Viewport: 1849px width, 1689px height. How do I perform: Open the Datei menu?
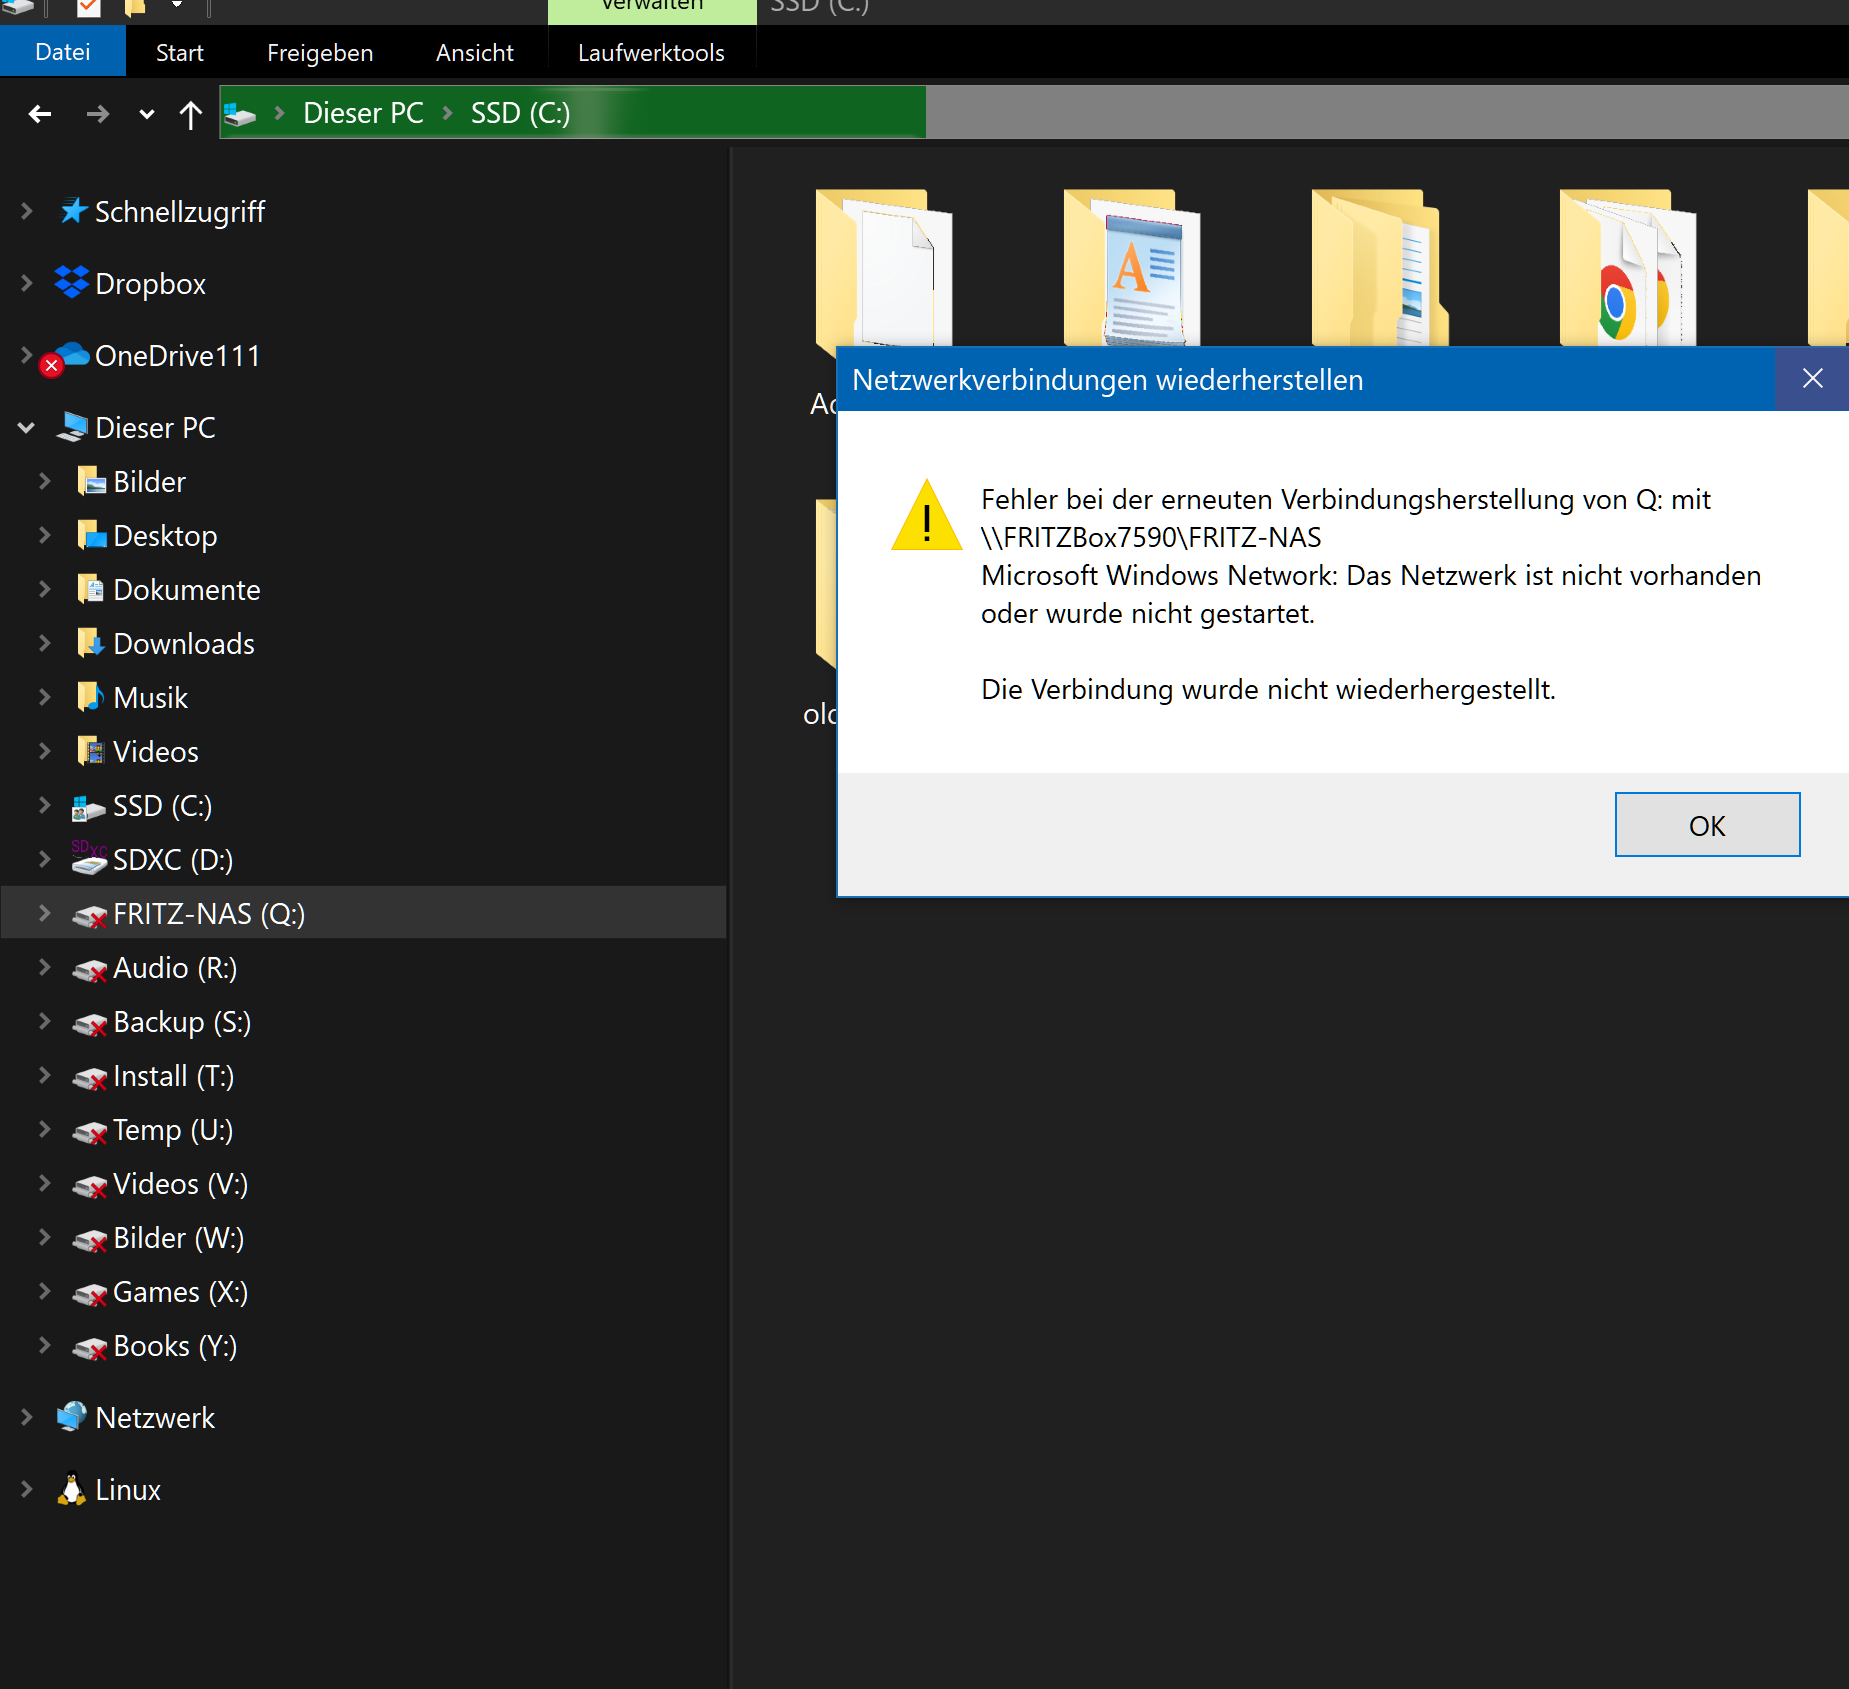(x=63, y=52)
